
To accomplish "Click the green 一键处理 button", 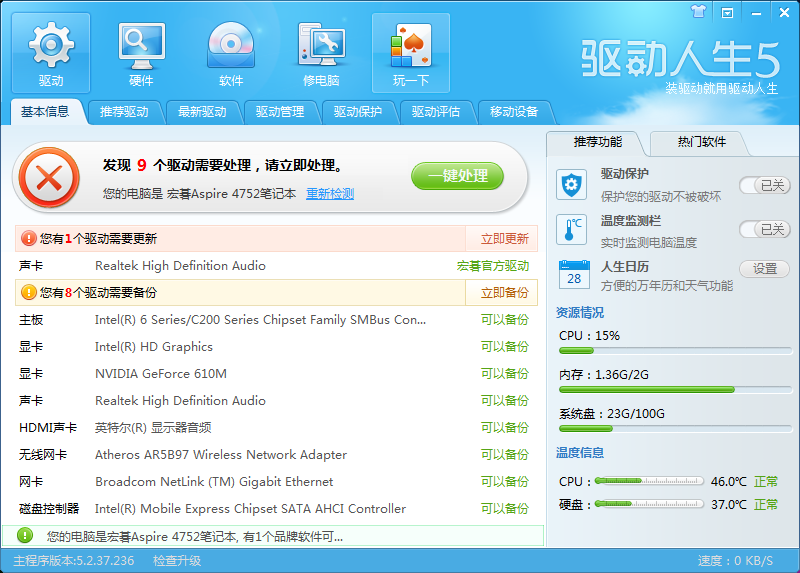I will coord(458,176).
